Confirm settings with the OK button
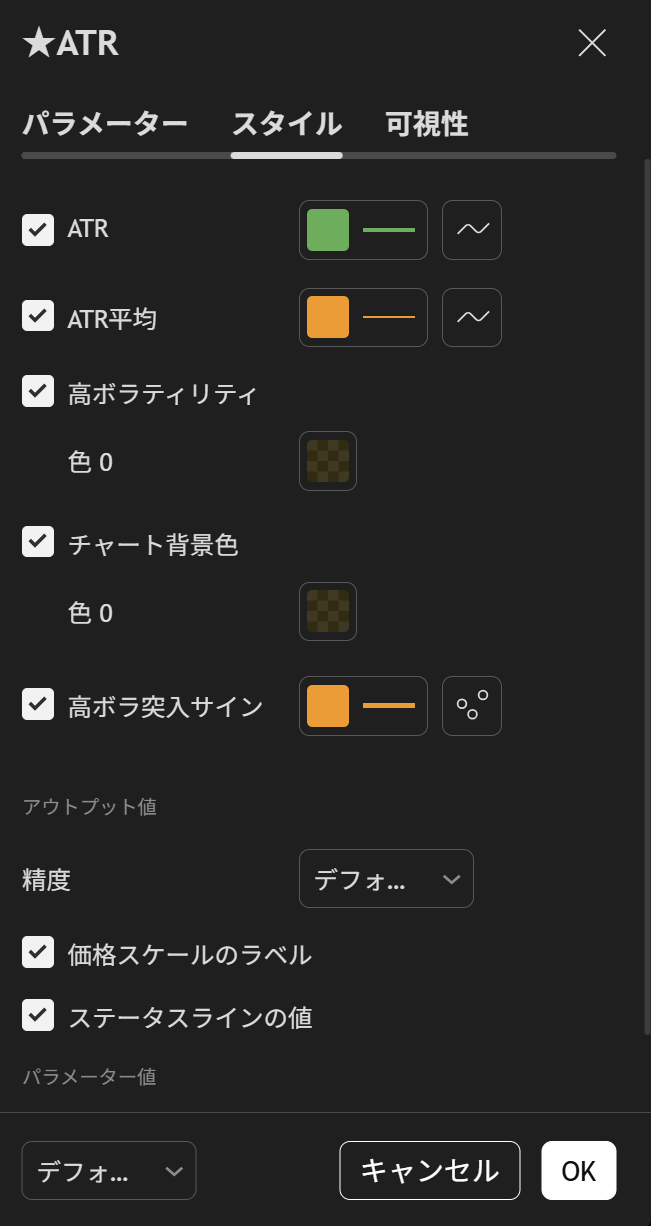The height and width of the screenshot is (1226, 651). click(578, 1170)
